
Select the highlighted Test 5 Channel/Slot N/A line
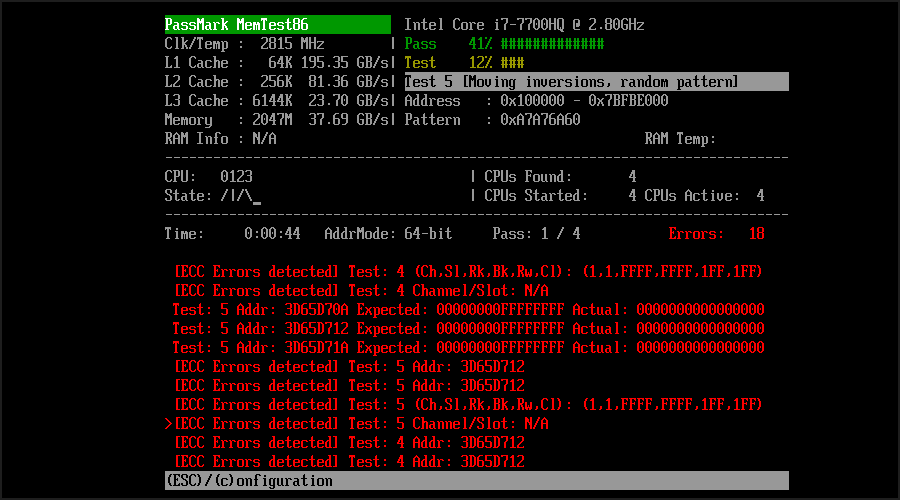pos(361,423)
